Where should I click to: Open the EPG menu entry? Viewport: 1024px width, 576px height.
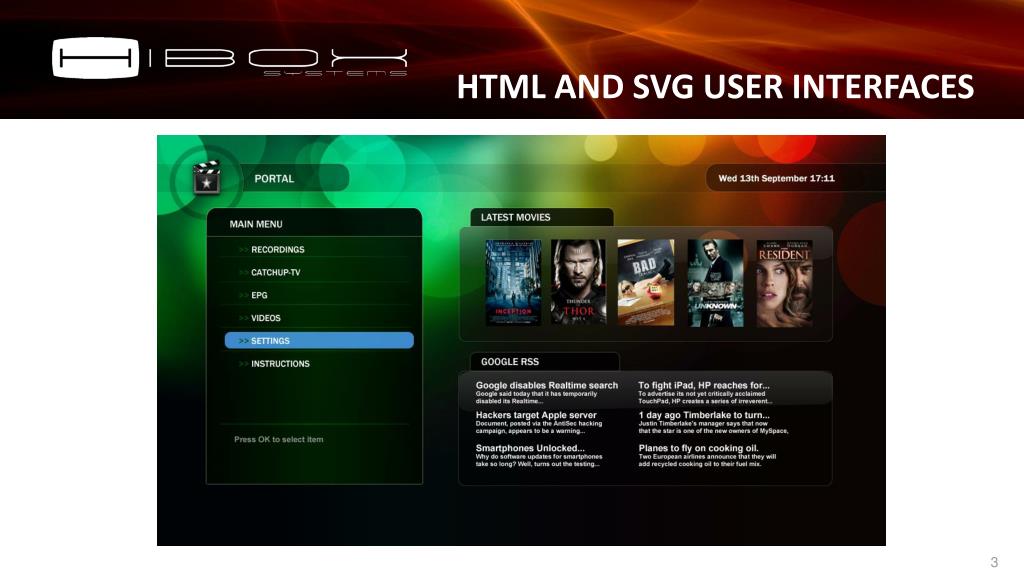[x=259, y=295]
